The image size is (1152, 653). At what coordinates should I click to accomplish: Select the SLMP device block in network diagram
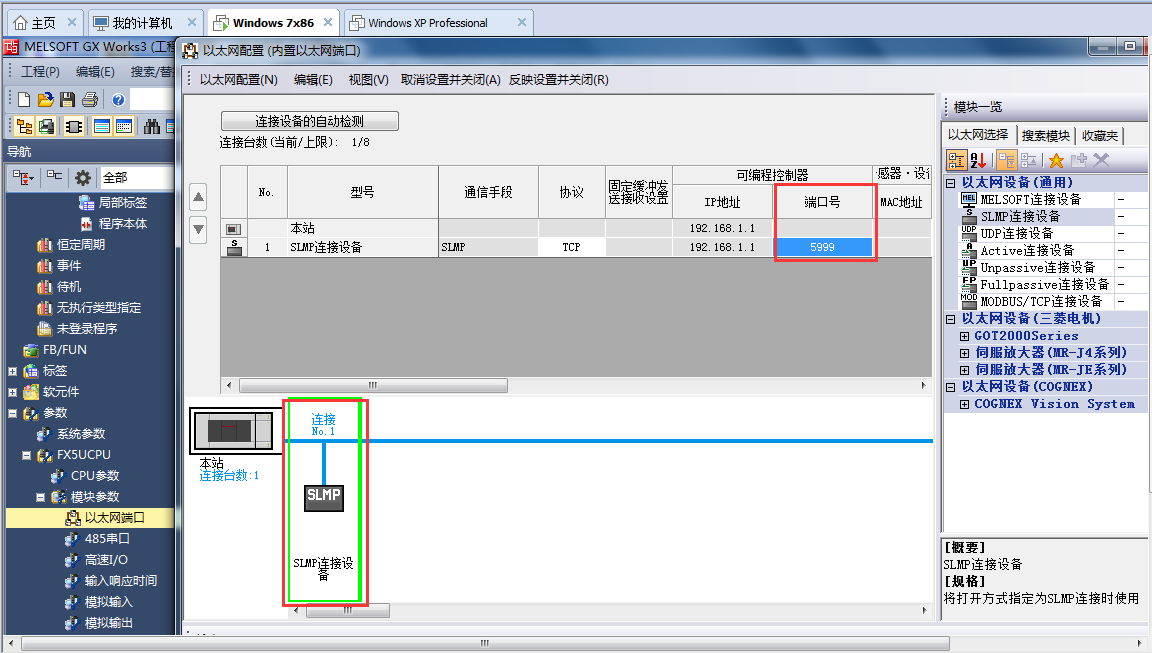tap(324, 497)
